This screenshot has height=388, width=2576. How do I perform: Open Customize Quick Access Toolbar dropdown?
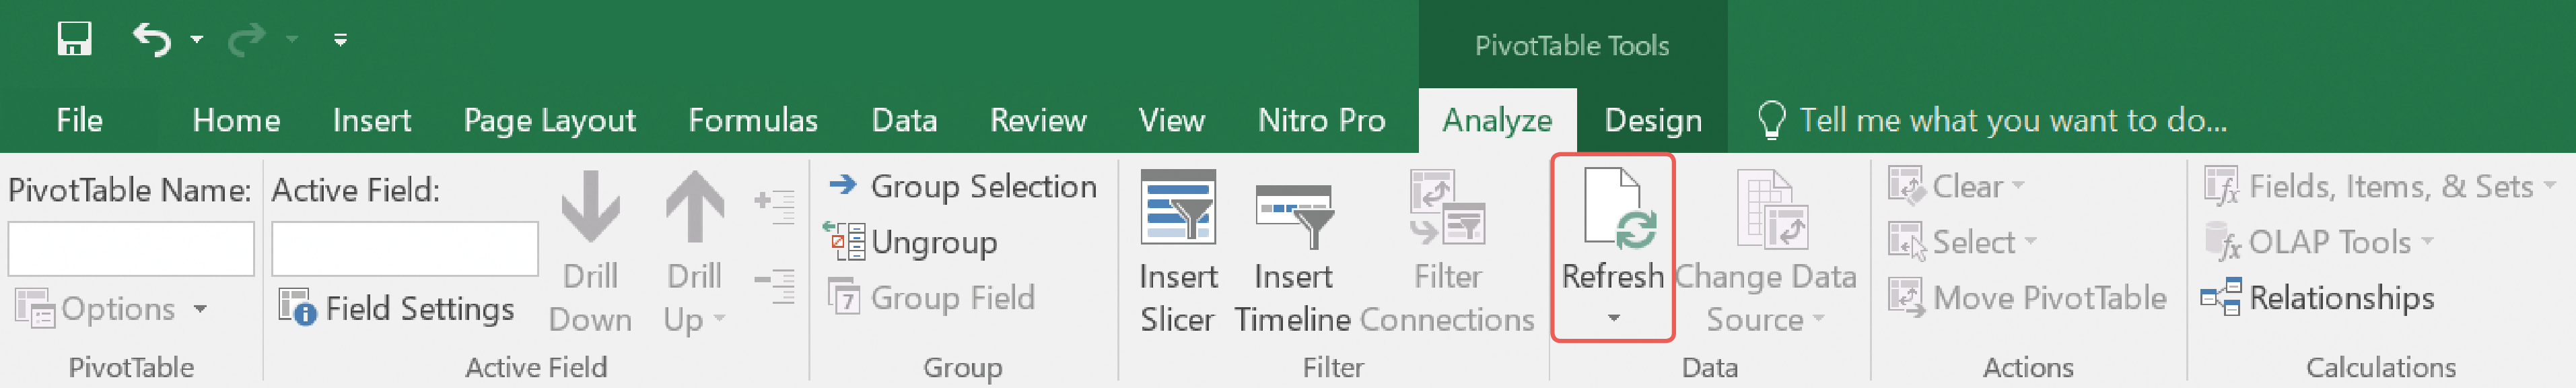click(x=340, y=40)
